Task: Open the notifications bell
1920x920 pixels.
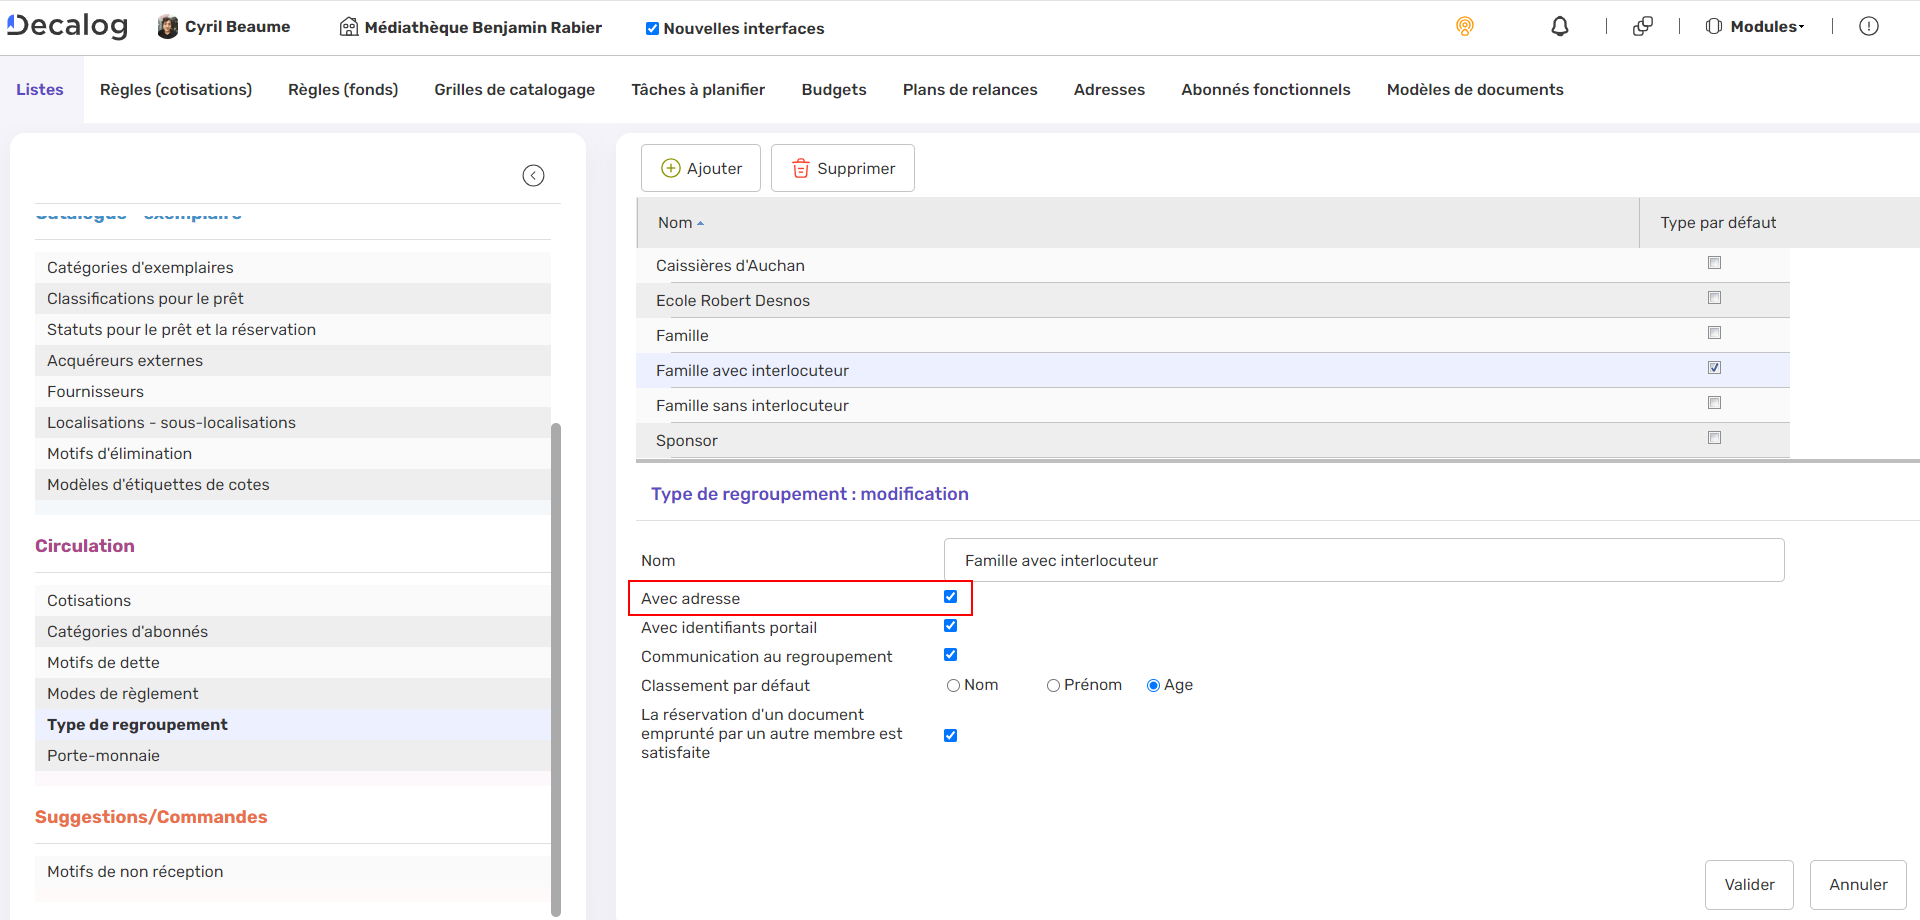Action: click(x=1559, y=27)
